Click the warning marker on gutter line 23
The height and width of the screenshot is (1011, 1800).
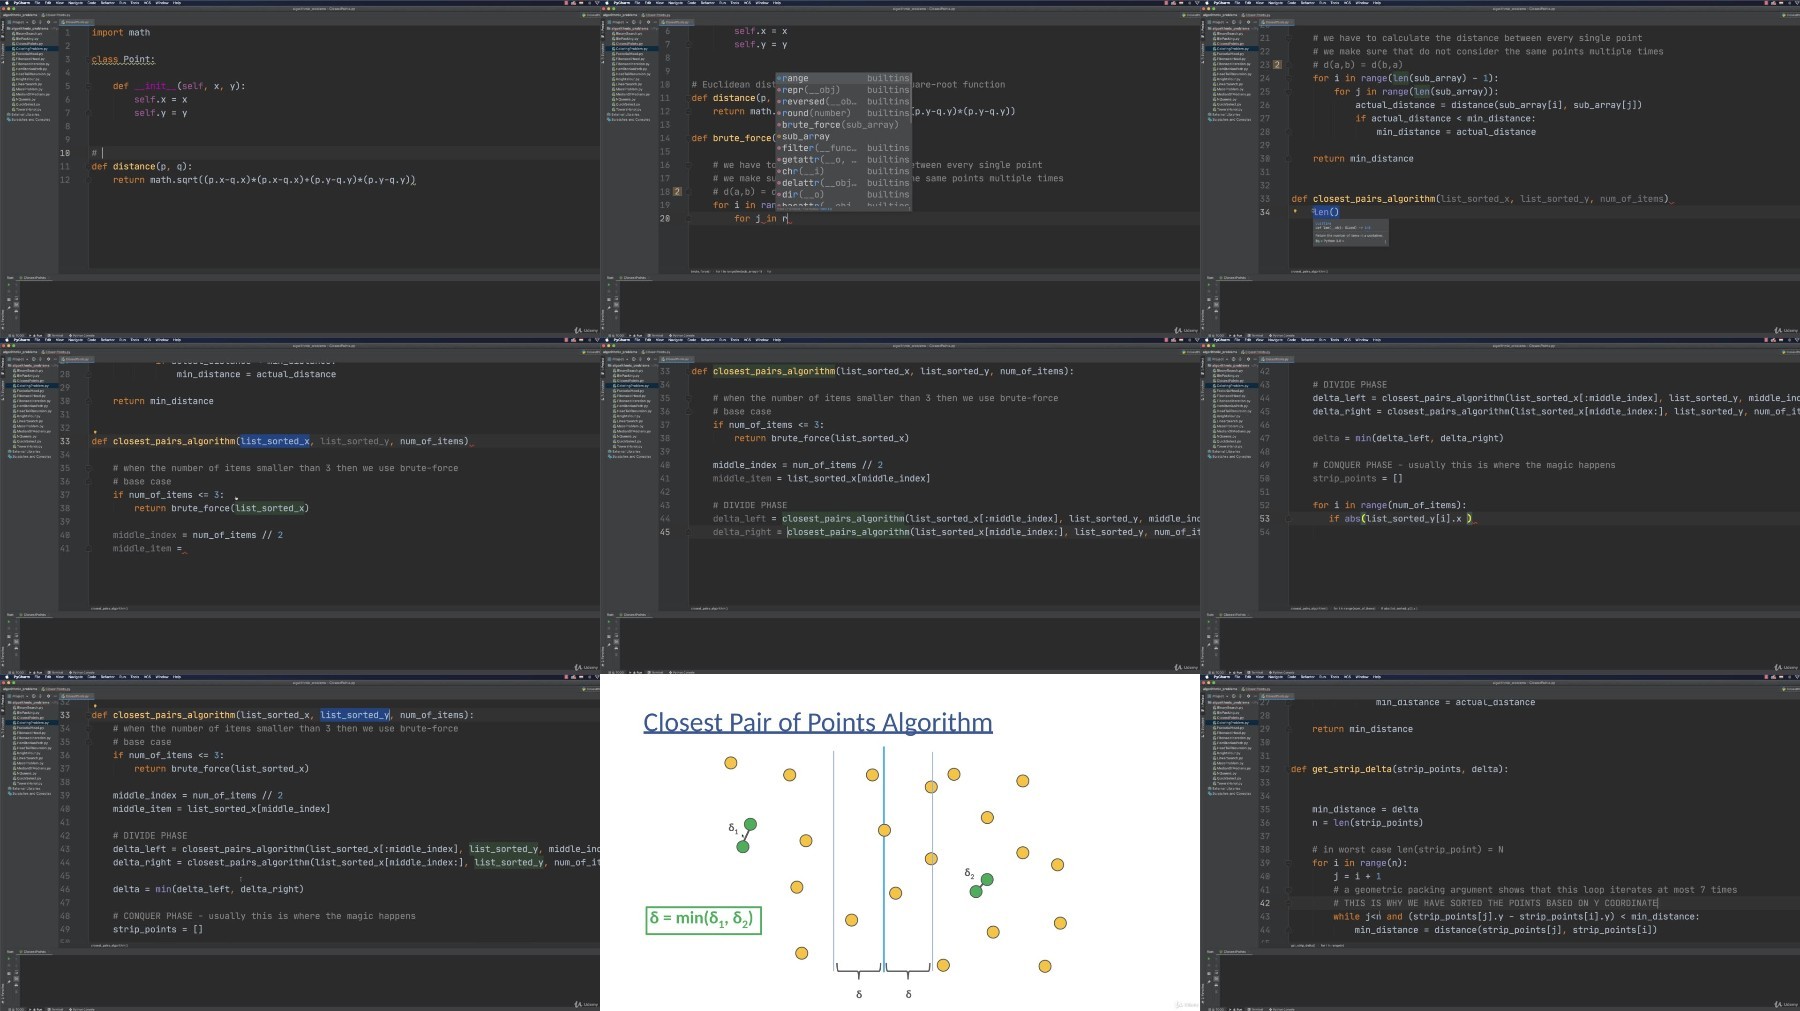[x=1277, y=65]
